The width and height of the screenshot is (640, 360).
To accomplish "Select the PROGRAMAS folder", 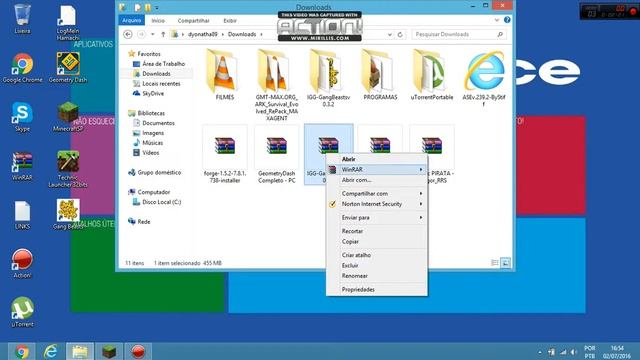I will pyautogui.click(x=380, y=75).
